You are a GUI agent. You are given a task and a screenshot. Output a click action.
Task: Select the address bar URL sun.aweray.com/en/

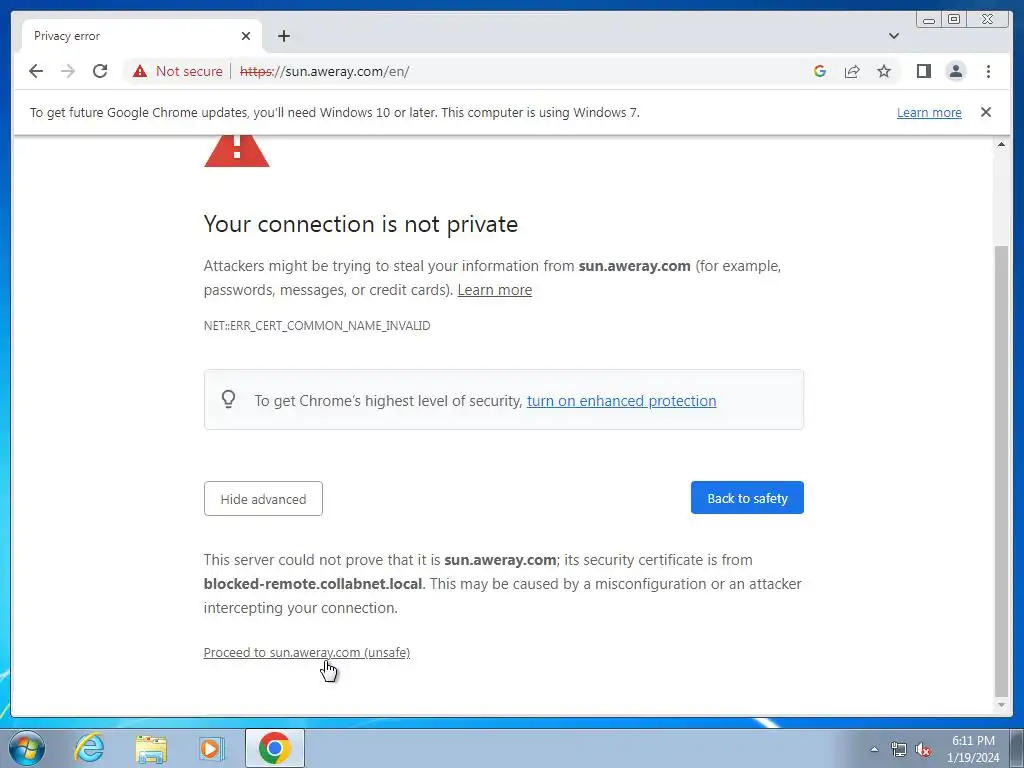(x=325, y=71)
